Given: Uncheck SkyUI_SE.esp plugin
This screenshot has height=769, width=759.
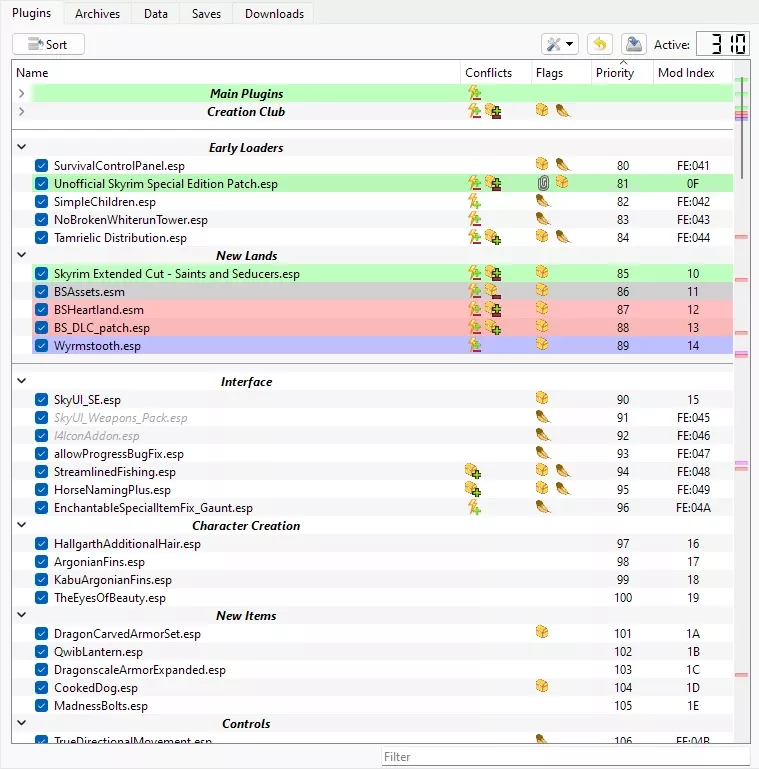Looking at the screenshot, I should [42, 400].
